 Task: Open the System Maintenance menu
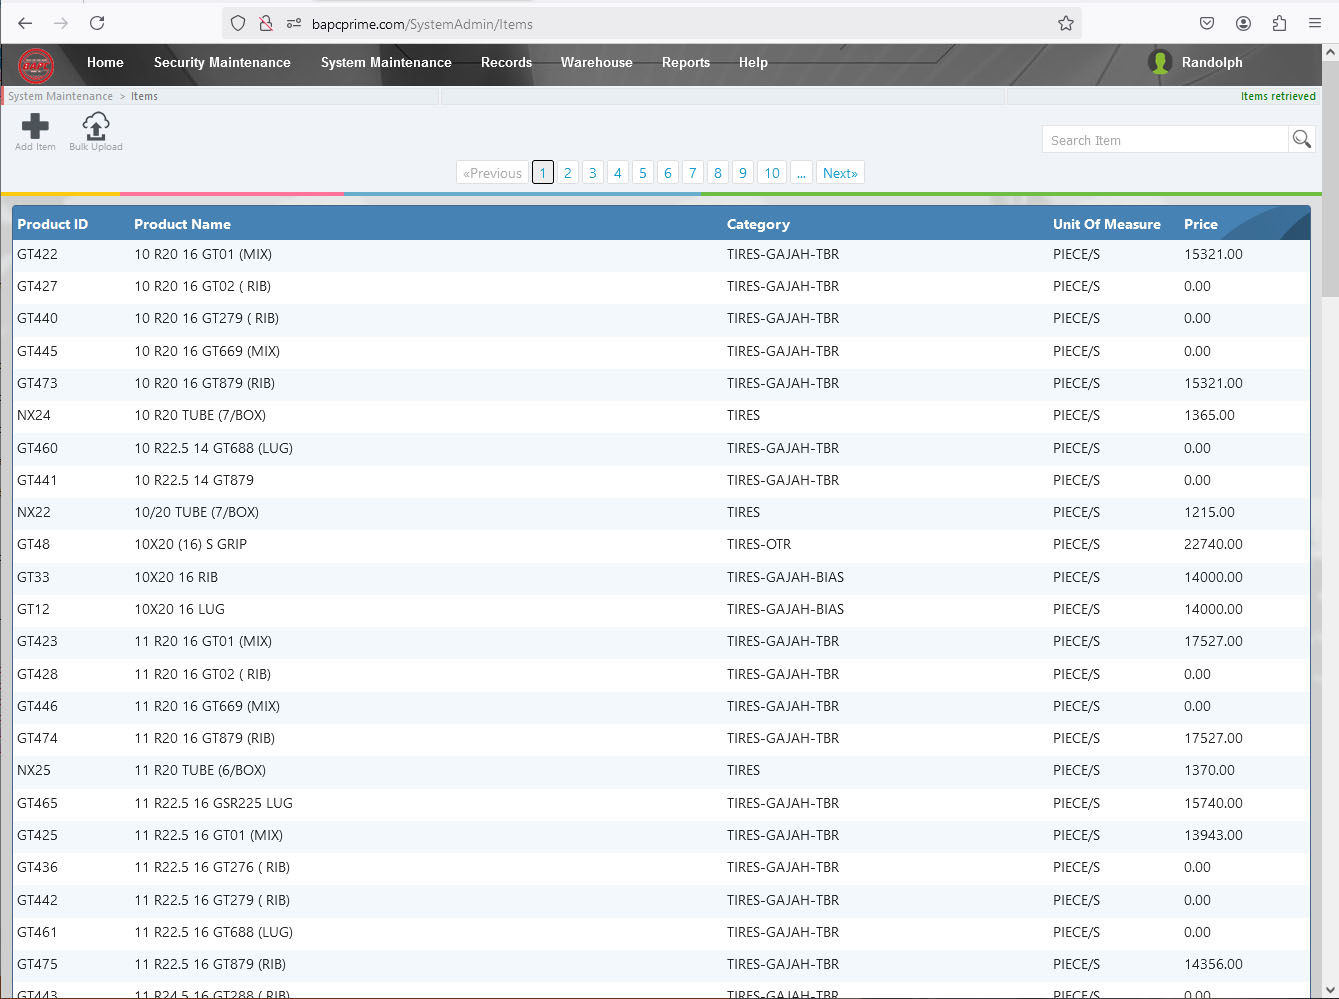point(386,62)
